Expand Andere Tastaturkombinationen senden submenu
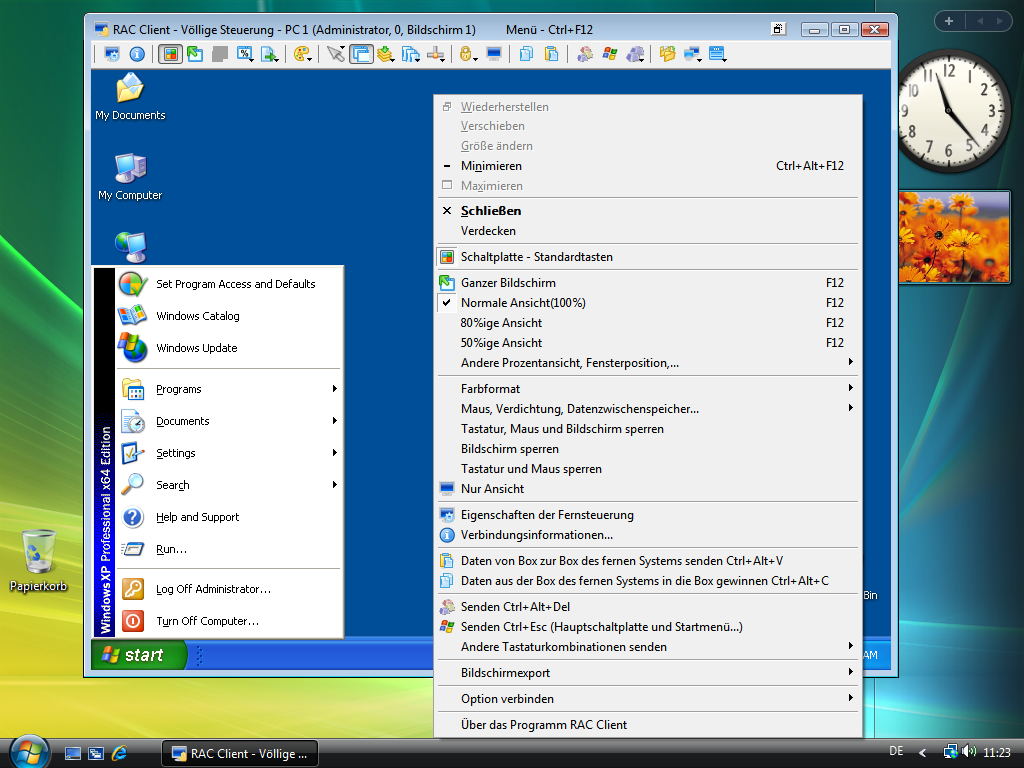The height and width of the screenshot is (768, 1024). point(648,647)
